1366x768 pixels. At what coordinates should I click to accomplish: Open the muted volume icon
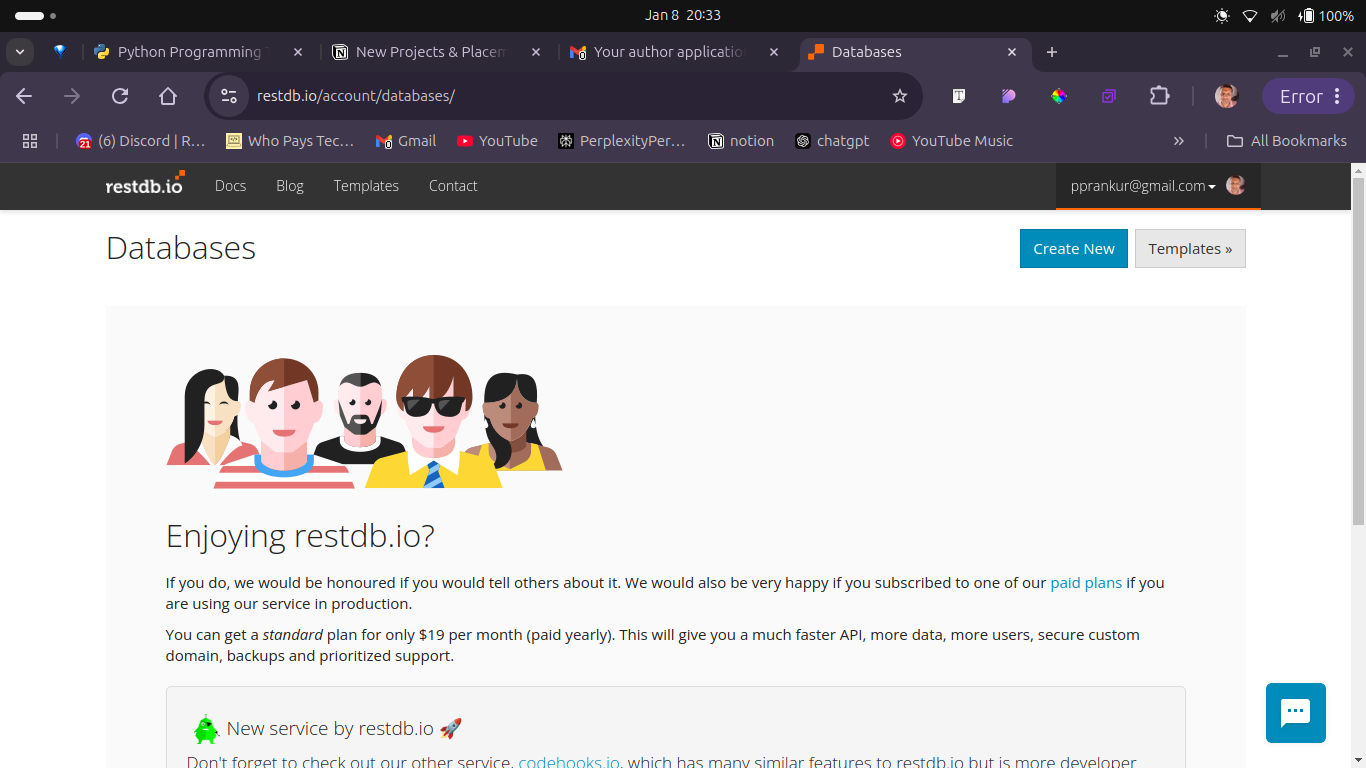[1278, 16]
